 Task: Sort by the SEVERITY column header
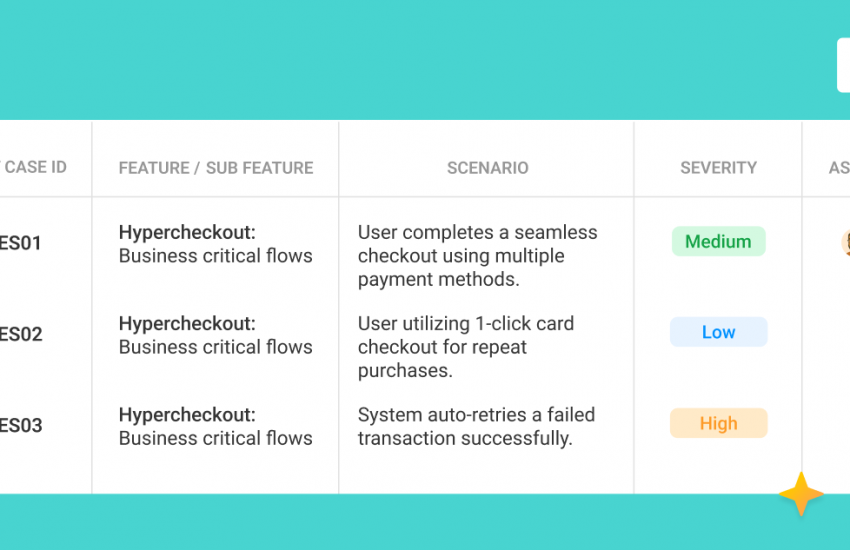718,168
